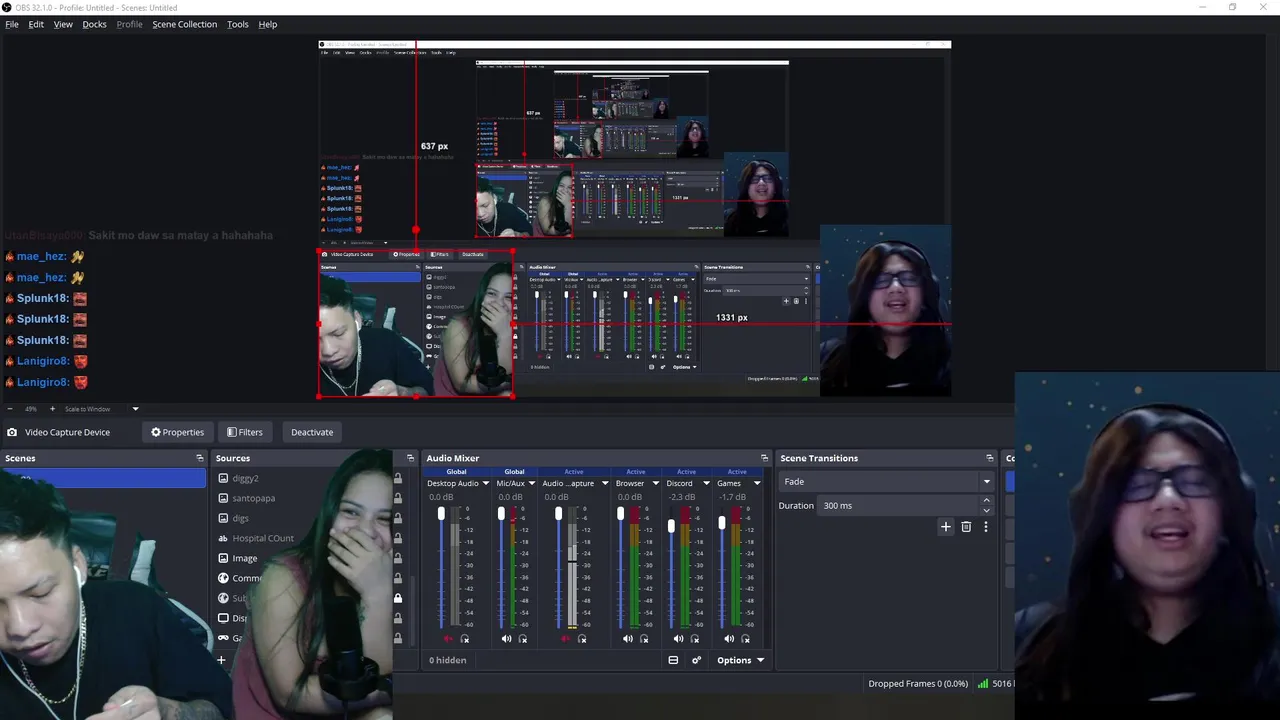
Task: Open the Scene Collection menu
Action: (x=184, y=24)
